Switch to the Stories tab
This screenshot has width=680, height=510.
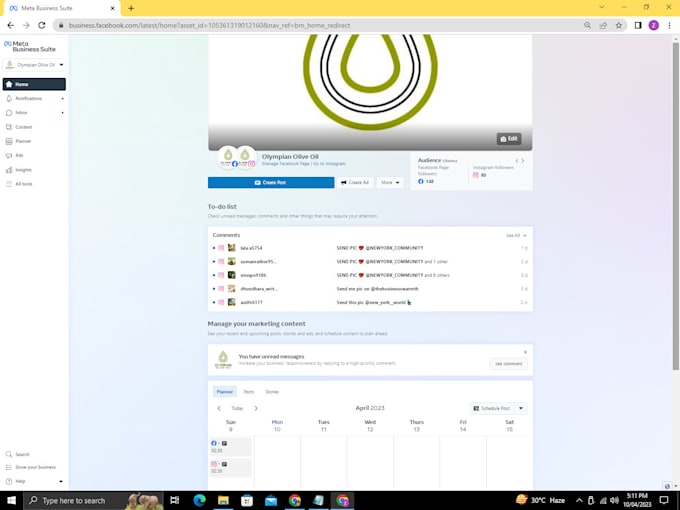(272, 392)
